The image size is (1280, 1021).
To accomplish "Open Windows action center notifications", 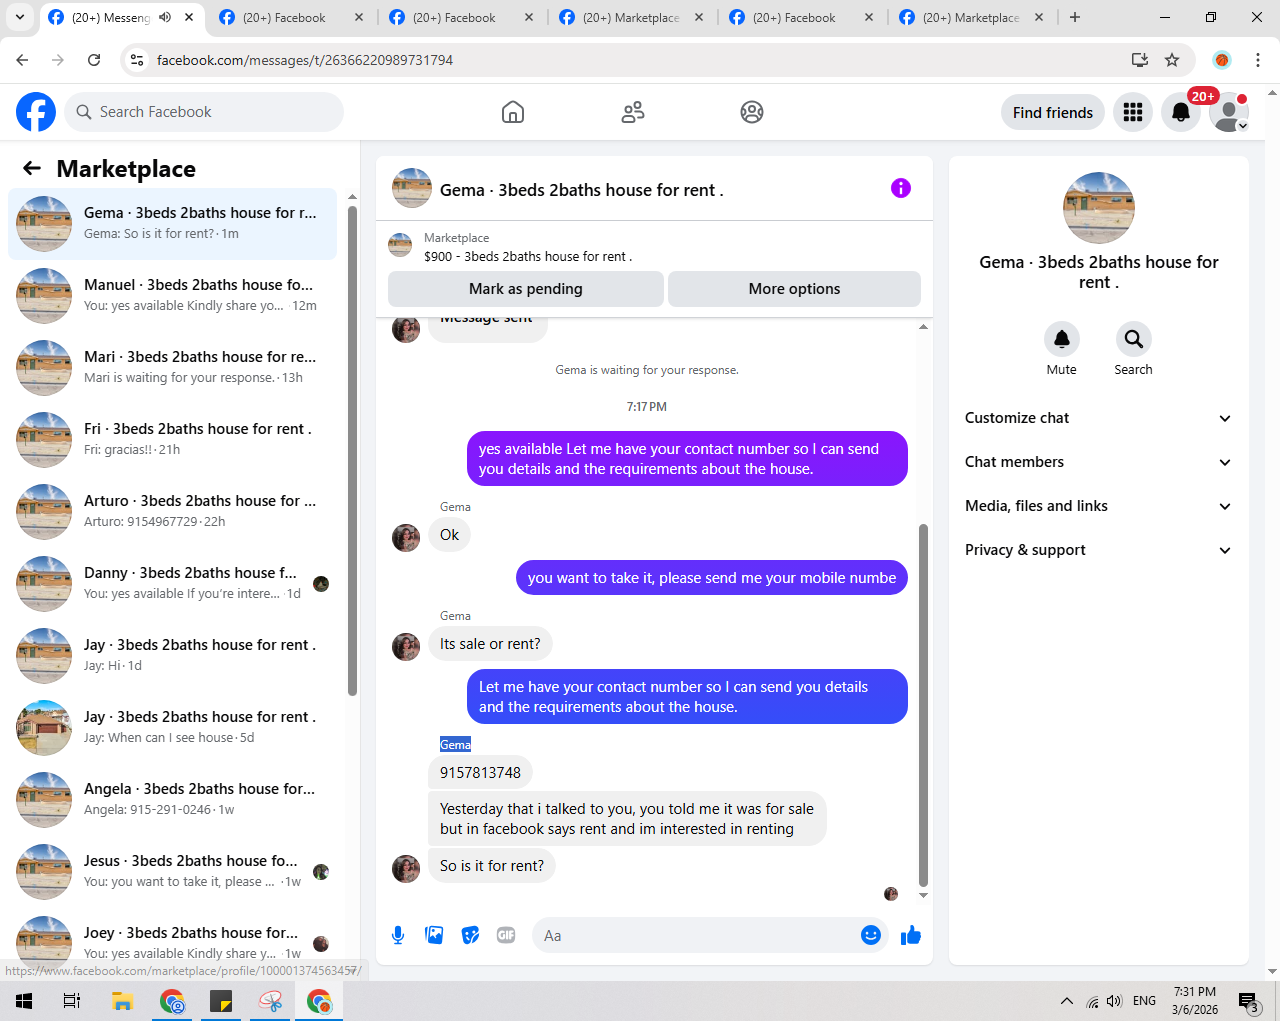I will (x=1248, y=1001).
